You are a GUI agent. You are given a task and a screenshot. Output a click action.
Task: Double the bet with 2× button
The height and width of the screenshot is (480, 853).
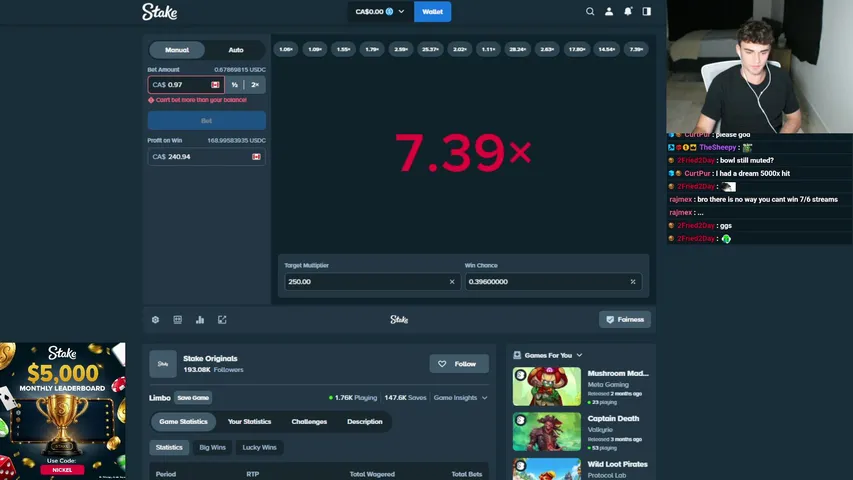[x=255, y=85]
